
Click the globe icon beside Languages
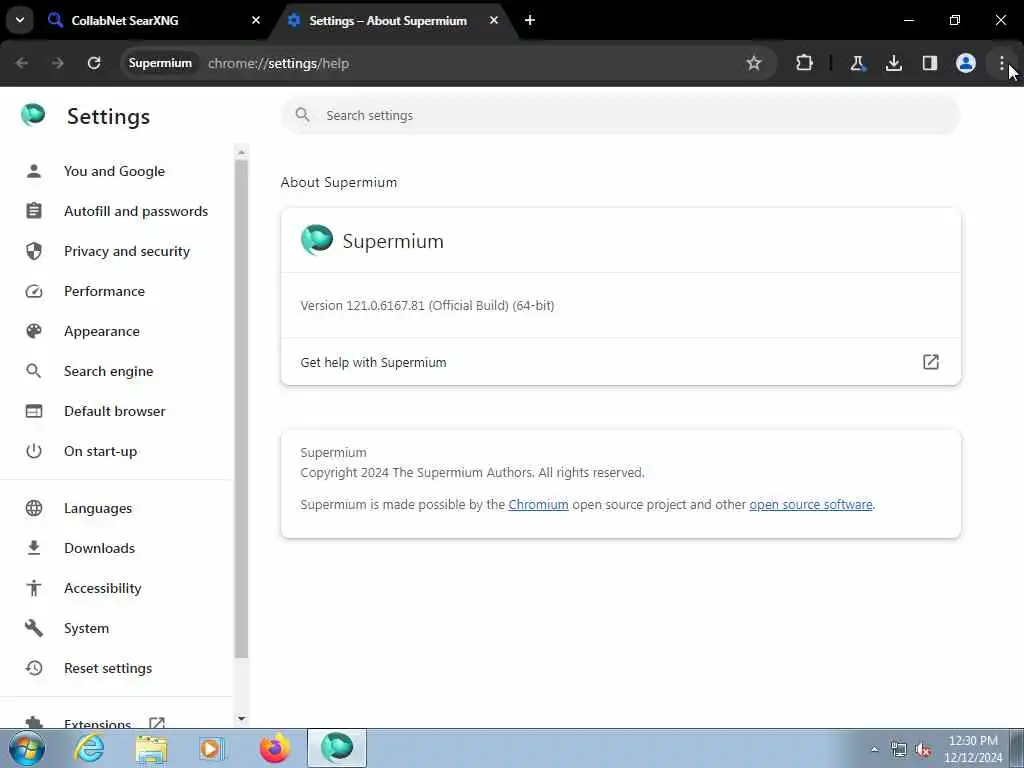click(34, 508)
